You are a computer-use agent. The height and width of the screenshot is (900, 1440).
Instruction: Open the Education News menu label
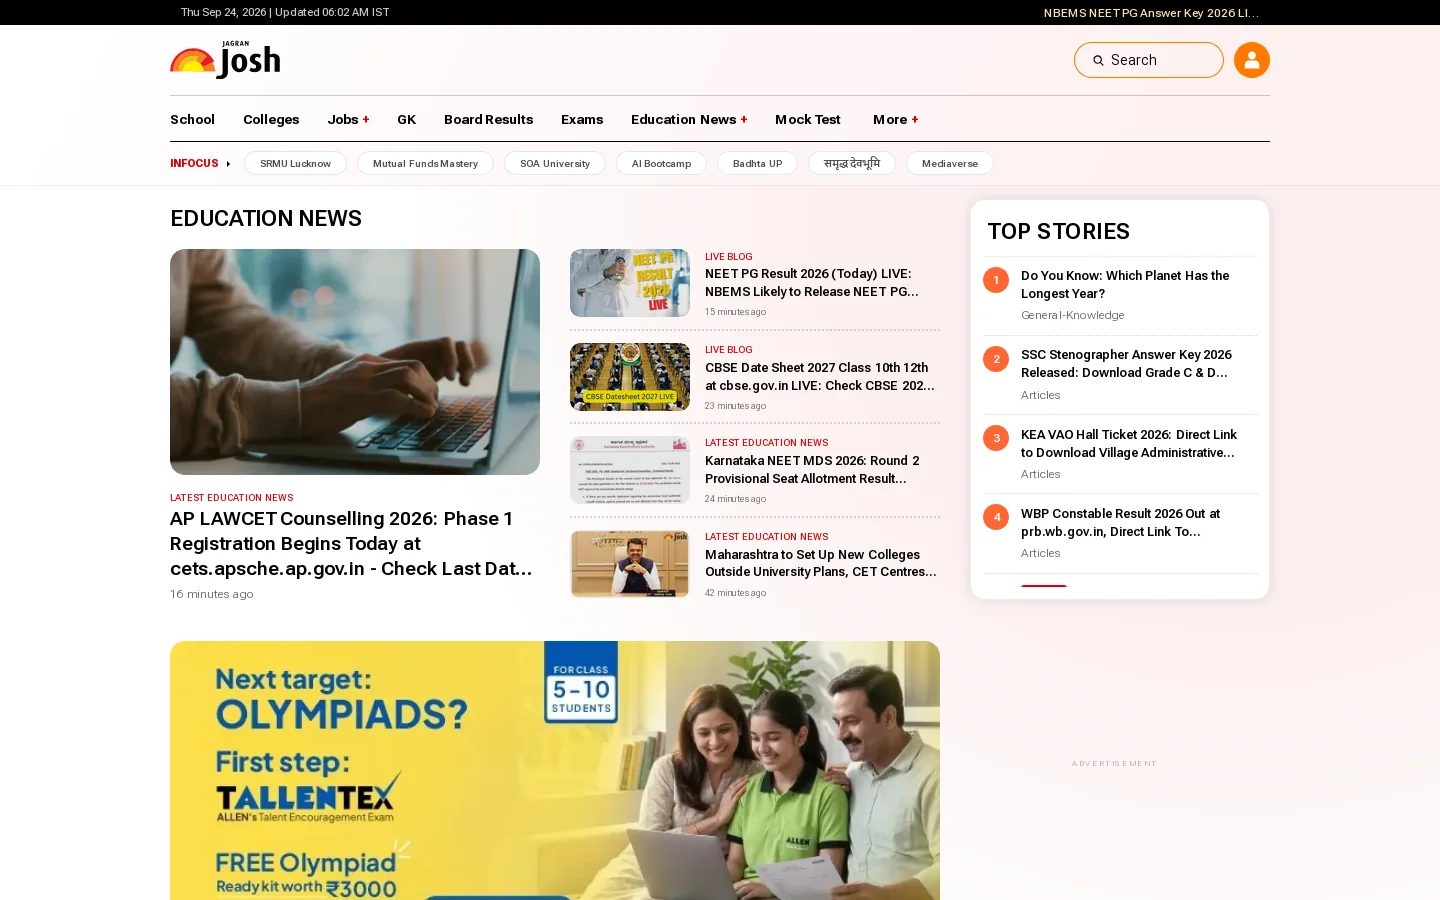coord(683,119)
